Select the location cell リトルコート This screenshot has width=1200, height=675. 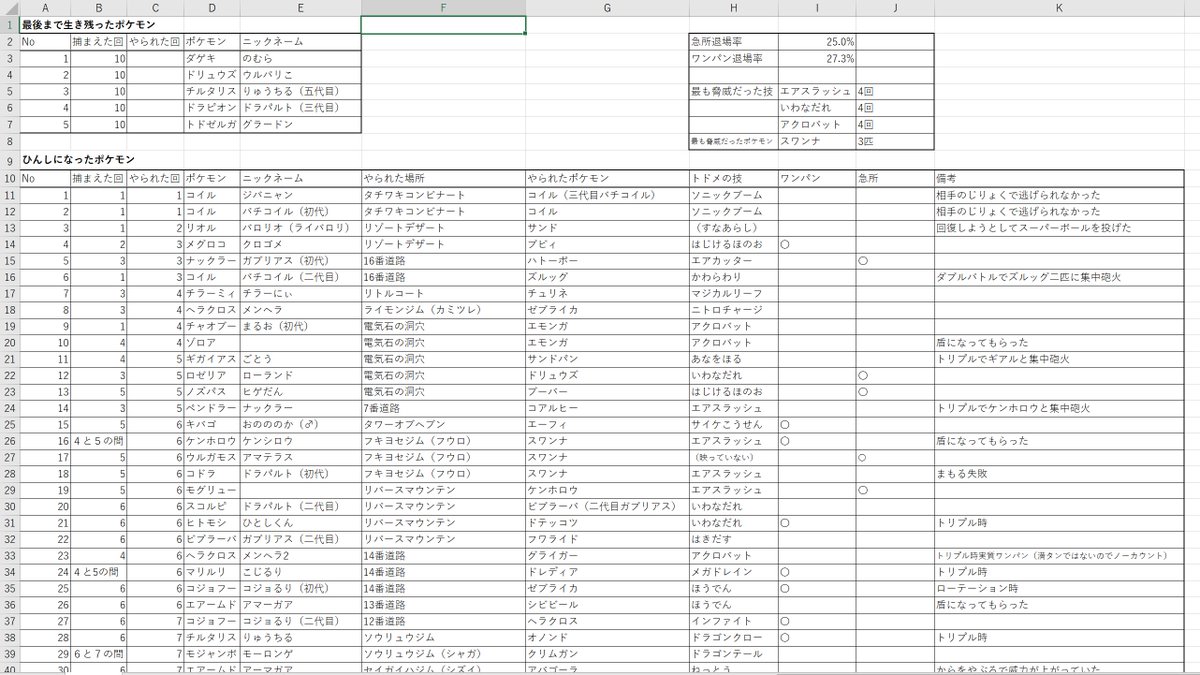pos(443,293)
